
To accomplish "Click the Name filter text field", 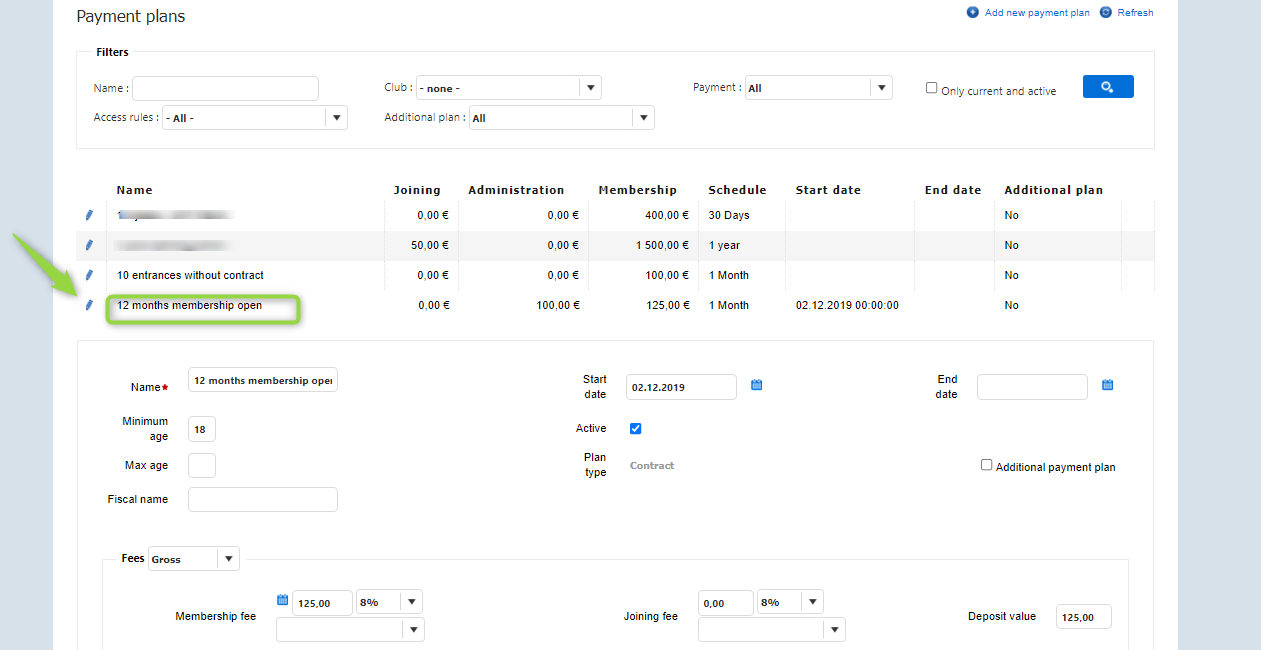I will coord(226,88).
